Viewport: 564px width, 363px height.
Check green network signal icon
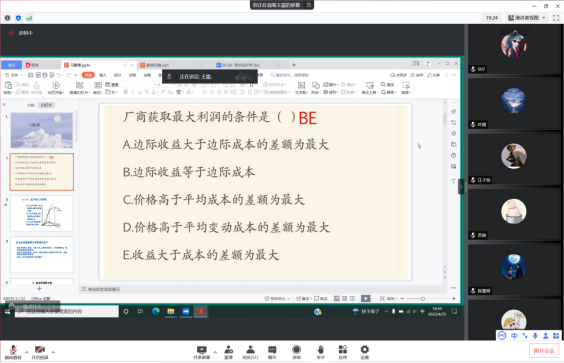pyautogui.click(x=29, y=18)
